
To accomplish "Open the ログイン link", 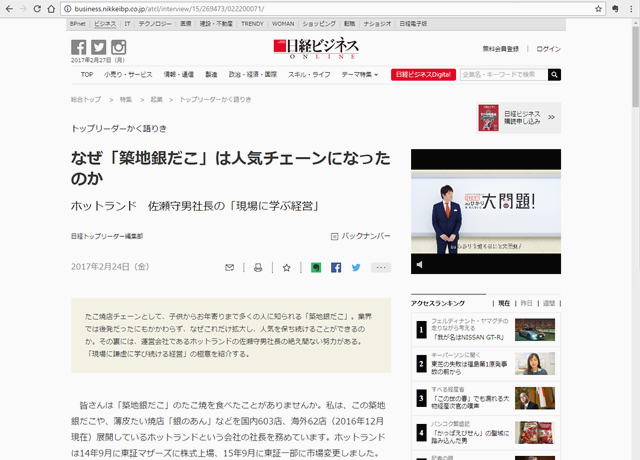I will tap(548, 48).
